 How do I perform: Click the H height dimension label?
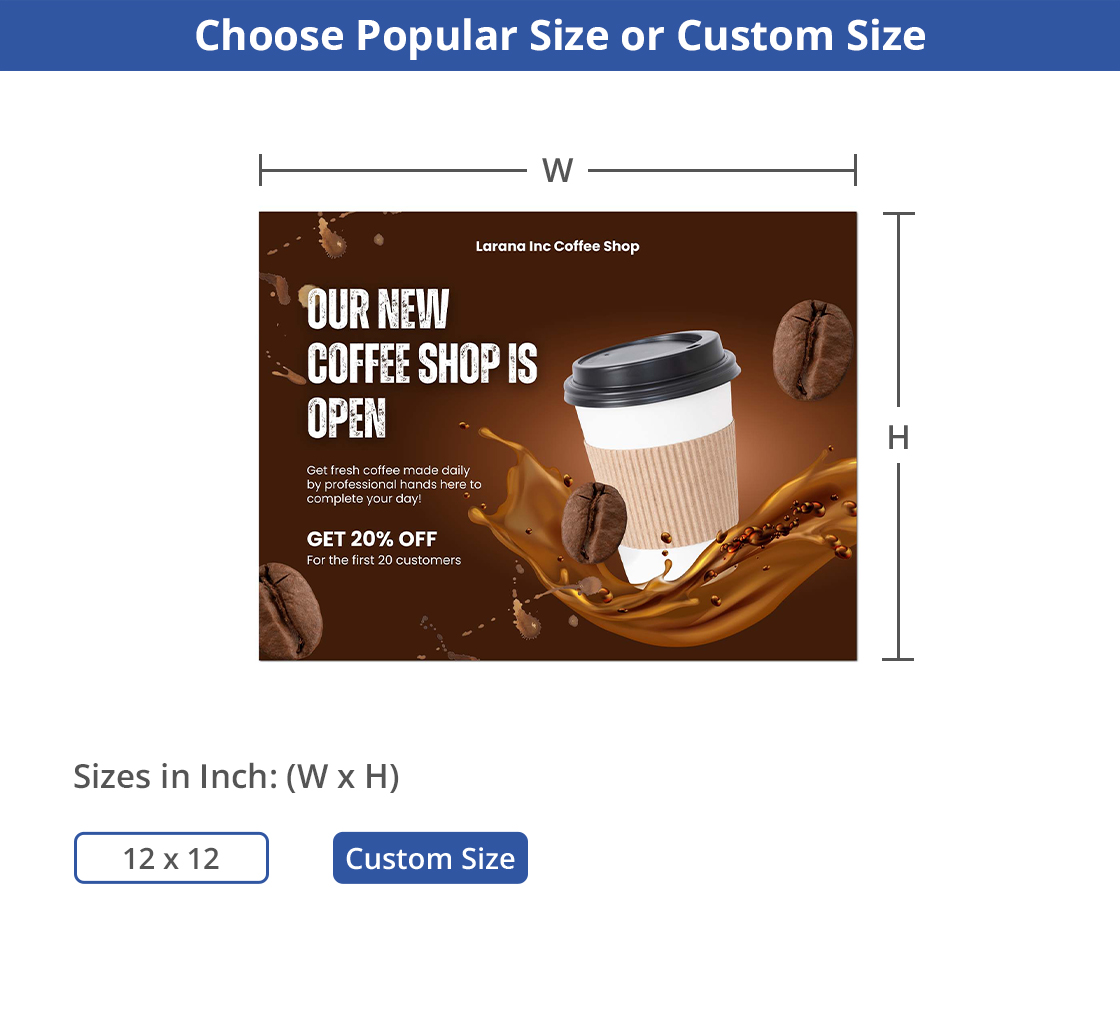point(898,437)
